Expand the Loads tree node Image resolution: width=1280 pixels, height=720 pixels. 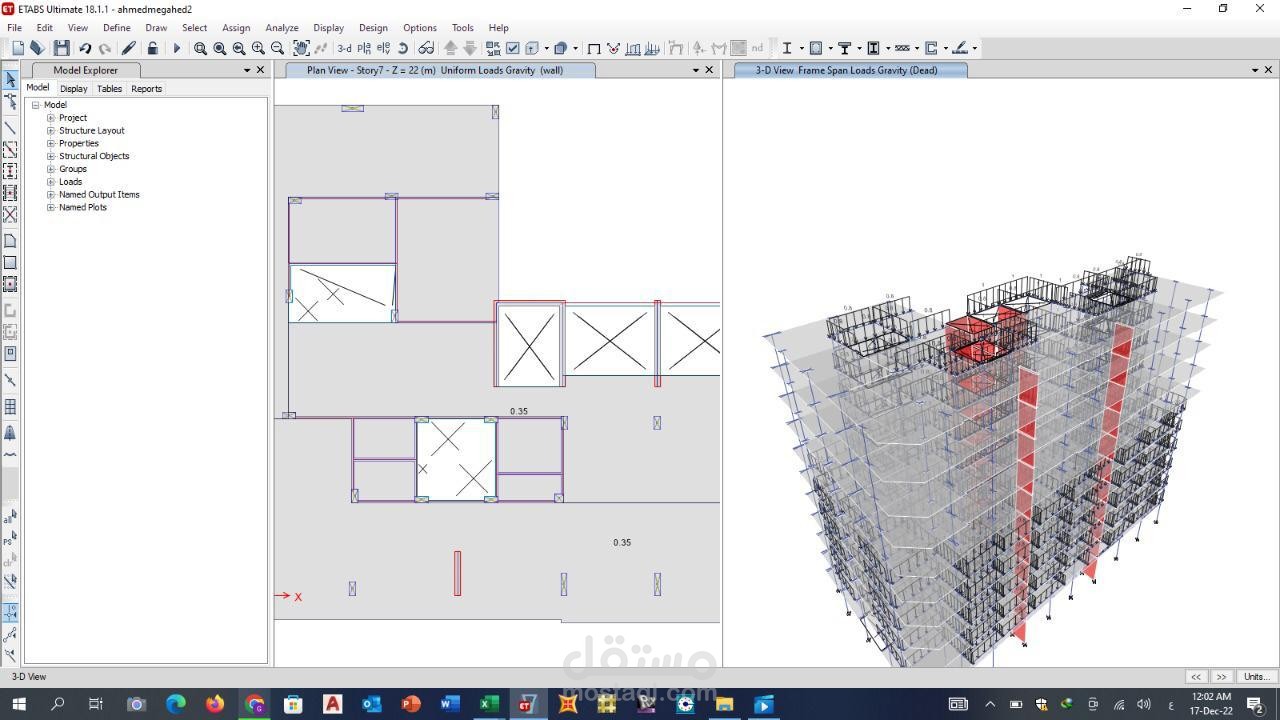[51, 182]
